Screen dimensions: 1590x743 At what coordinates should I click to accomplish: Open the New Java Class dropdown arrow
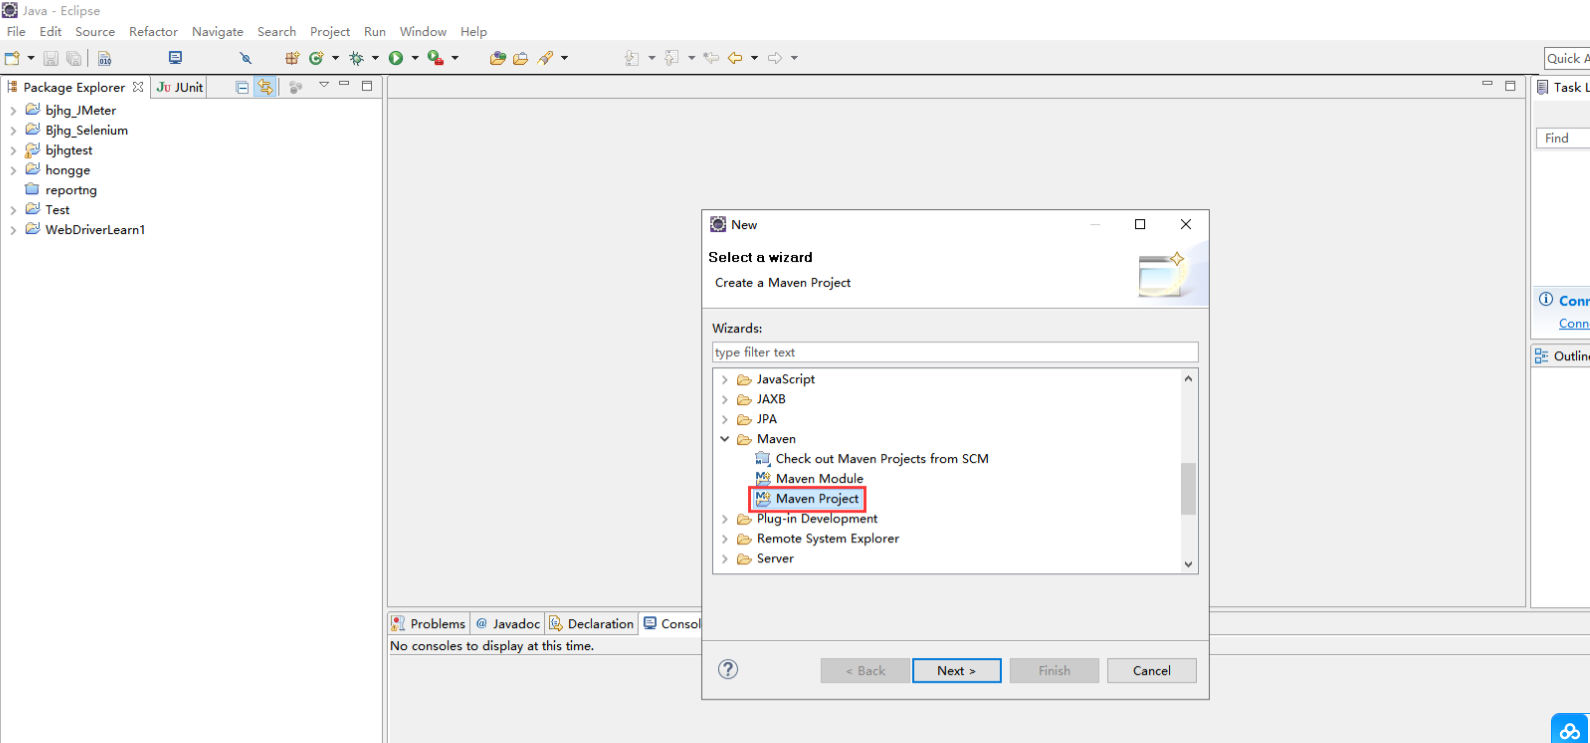click(x=335, y=58)
